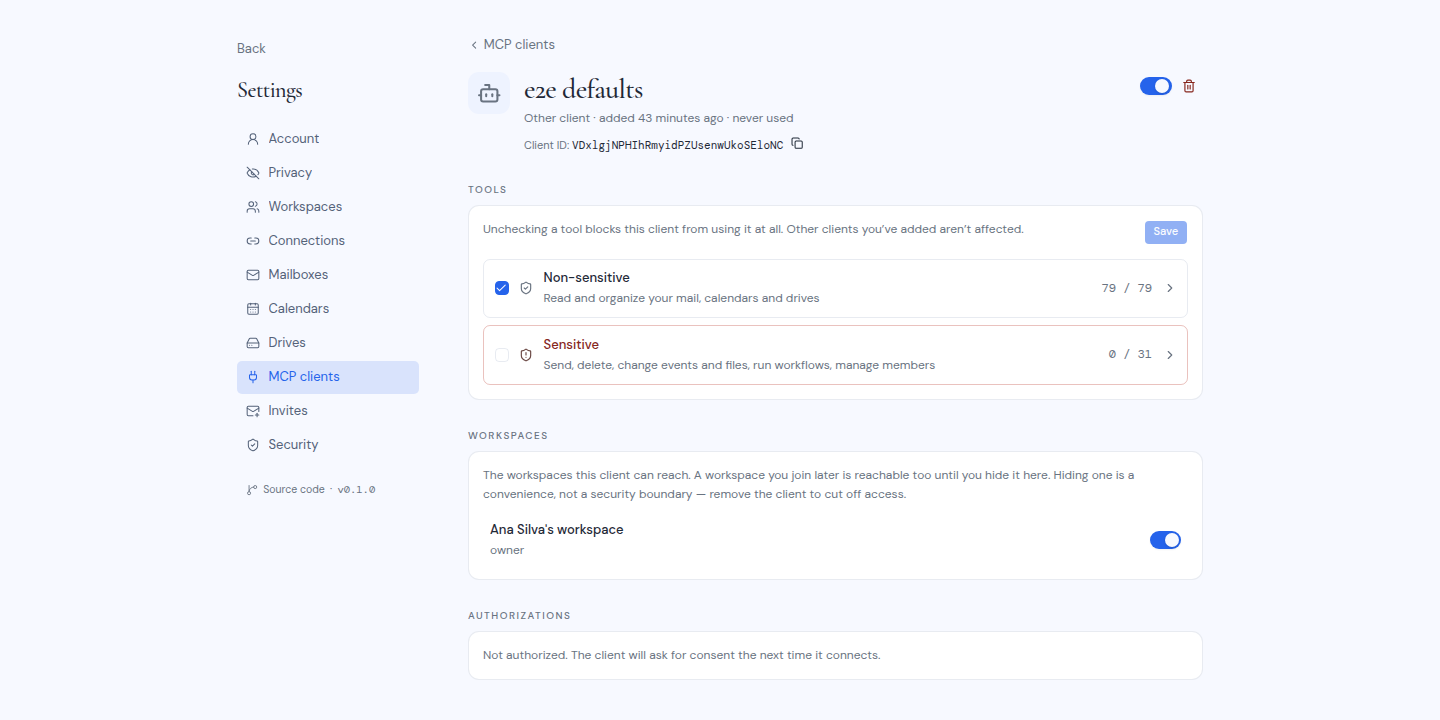1440x720 pixels.
Task: Click the MCP clients plug icon
Action: click(x=253, y=377)
